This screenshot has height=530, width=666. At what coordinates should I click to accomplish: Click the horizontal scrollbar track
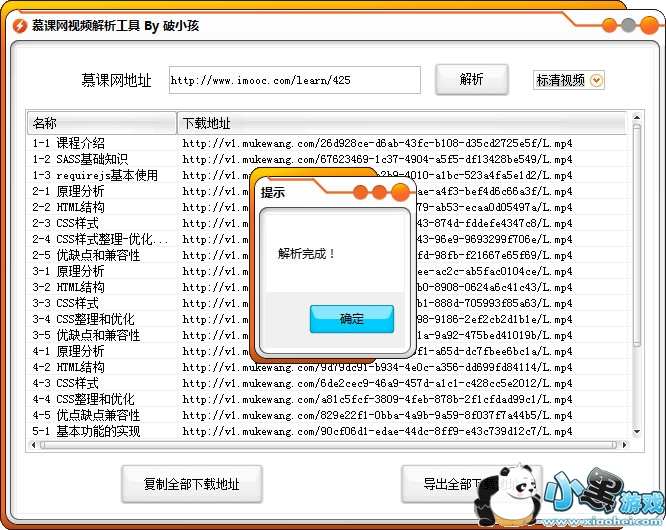coord(329,445)
